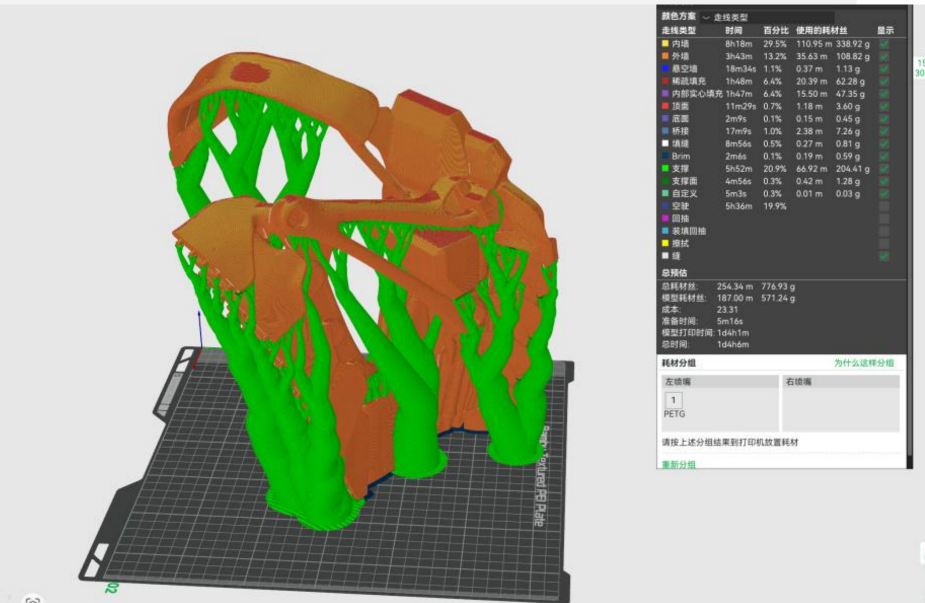
Task: Select the 桥接 color swatch
Action: click(x=665, y=131)
